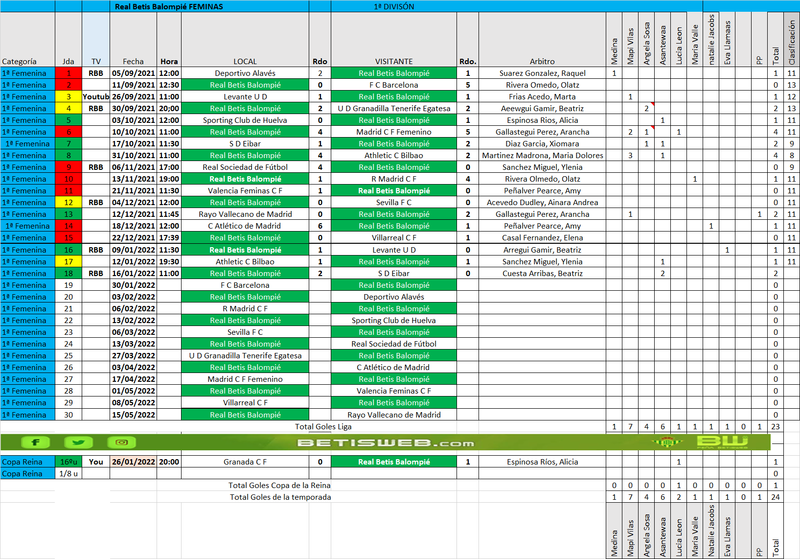This screenshot has height=559, width=800.
Task: Click referee 'Martinez Madrona, Maria Dolores' cell
Action: pos(542,155)
